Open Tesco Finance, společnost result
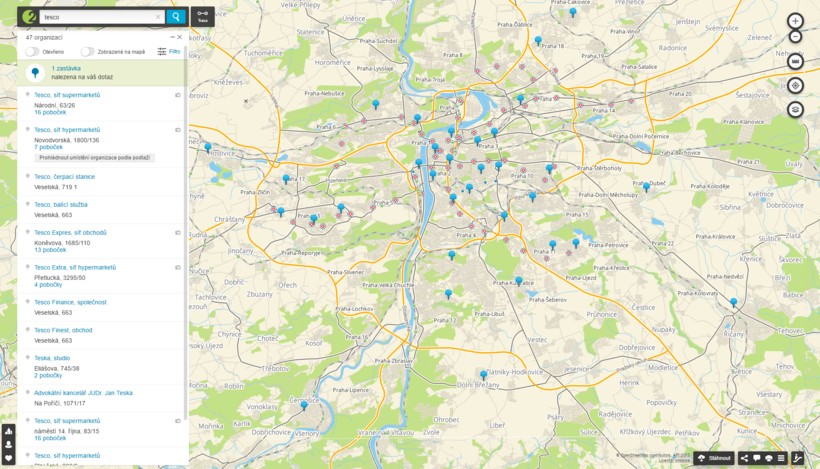The height and width of the screenshot is (469, 820). coord(70,302)
